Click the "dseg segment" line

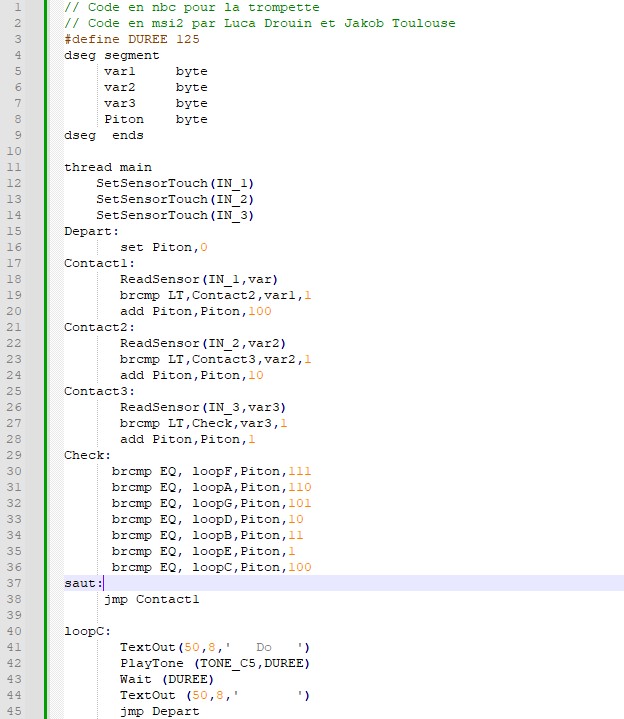[111, 55]
